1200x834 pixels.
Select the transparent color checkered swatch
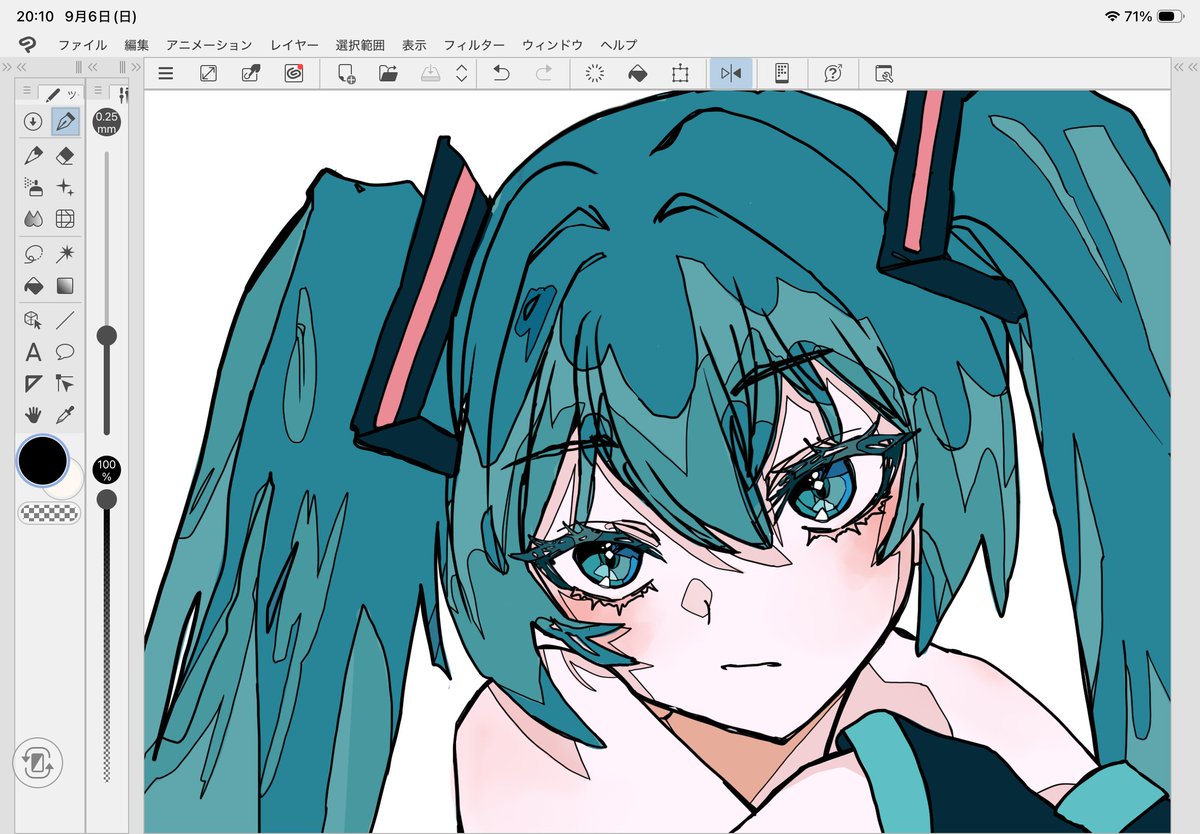click(x=49, y=513)
